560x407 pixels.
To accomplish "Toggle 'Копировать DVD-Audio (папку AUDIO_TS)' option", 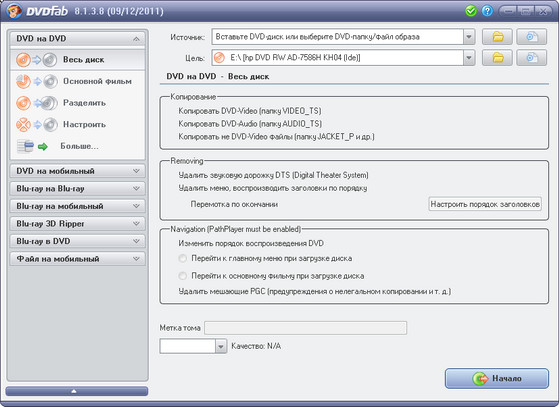I will 250,124.
